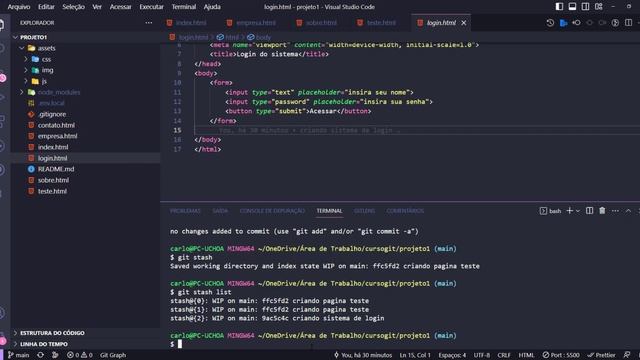
Task: Close the login.html editor tab
Action: tap(464, 23)
